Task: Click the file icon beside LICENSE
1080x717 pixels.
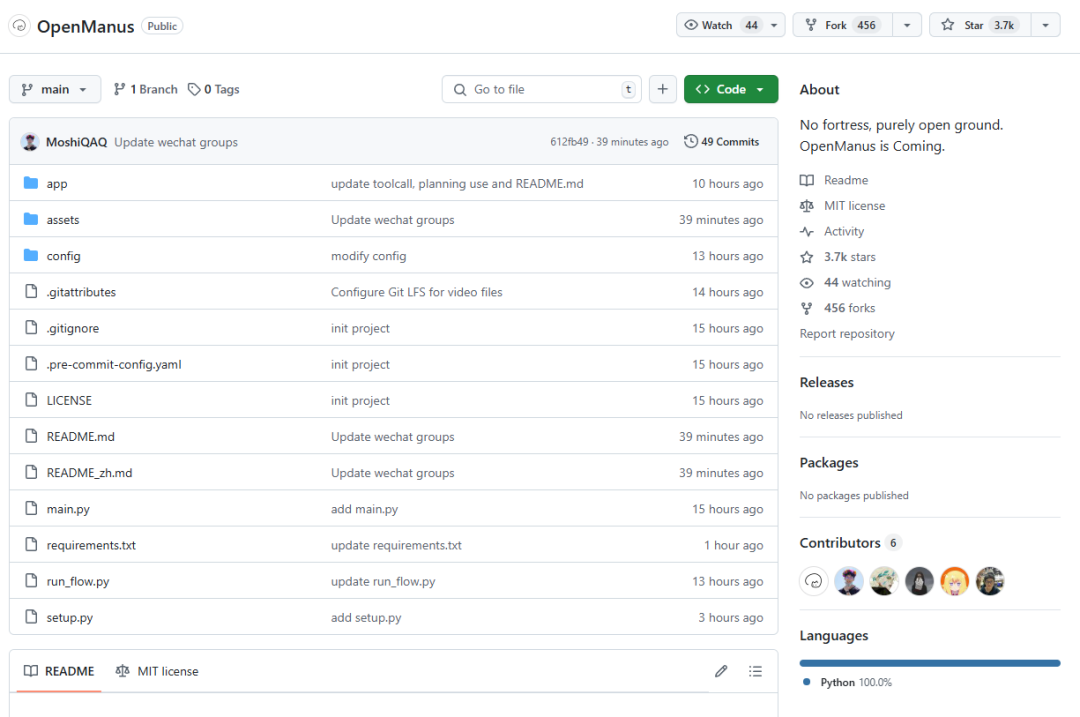Action: pyautogui.click(x=31, y=399)
